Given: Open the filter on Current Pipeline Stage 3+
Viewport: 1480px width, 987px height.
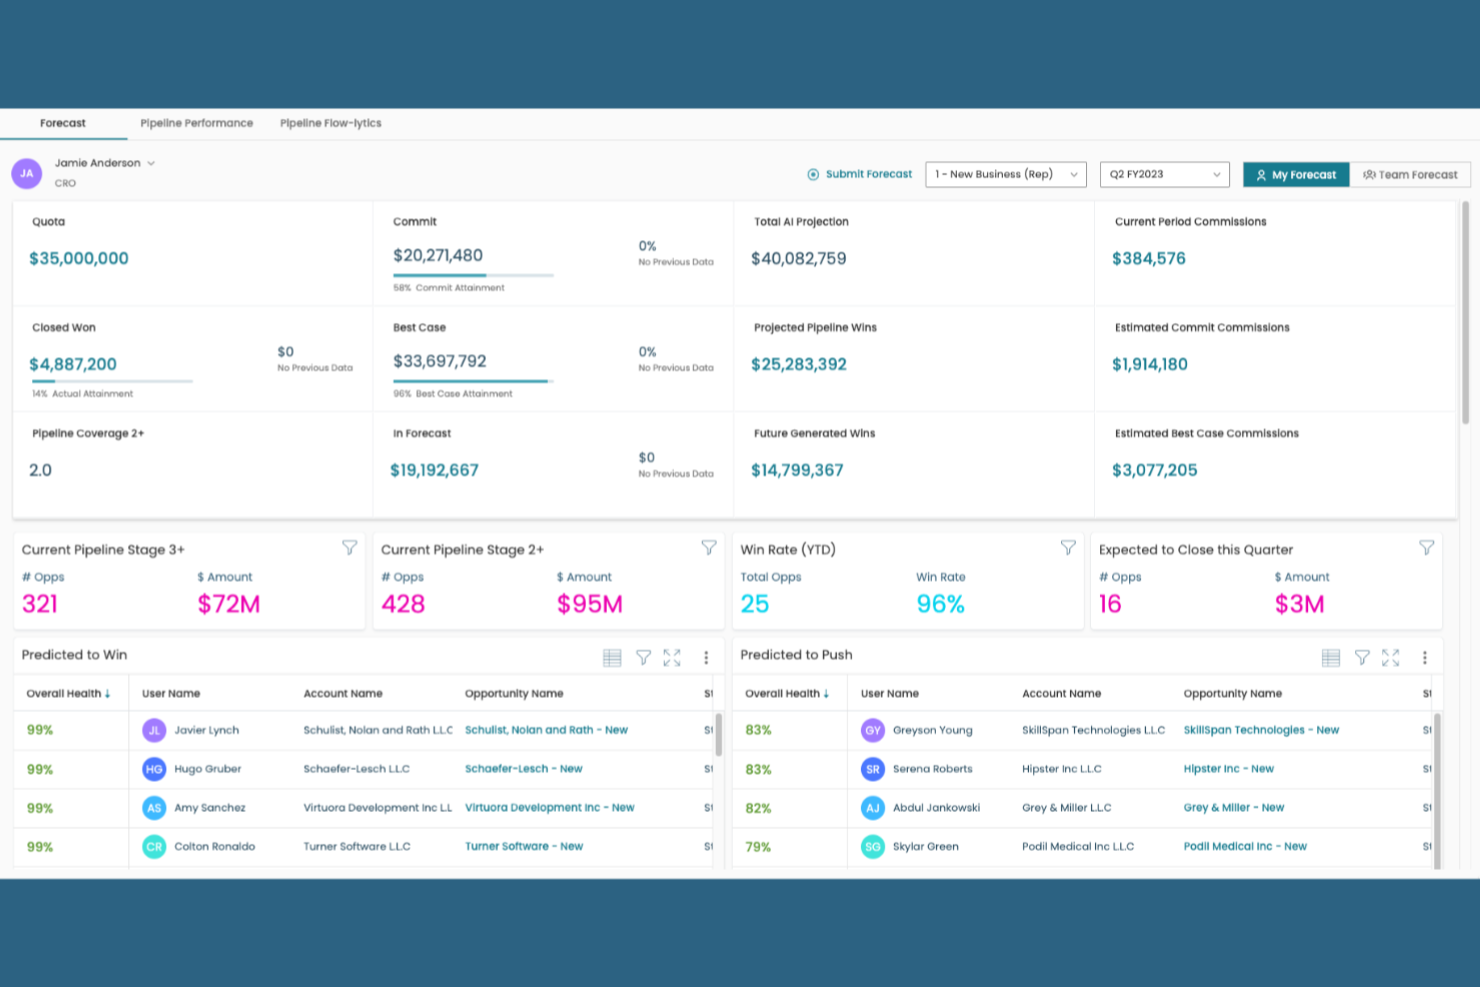Looking at the screenshot, I should click(x=350, y=548).
